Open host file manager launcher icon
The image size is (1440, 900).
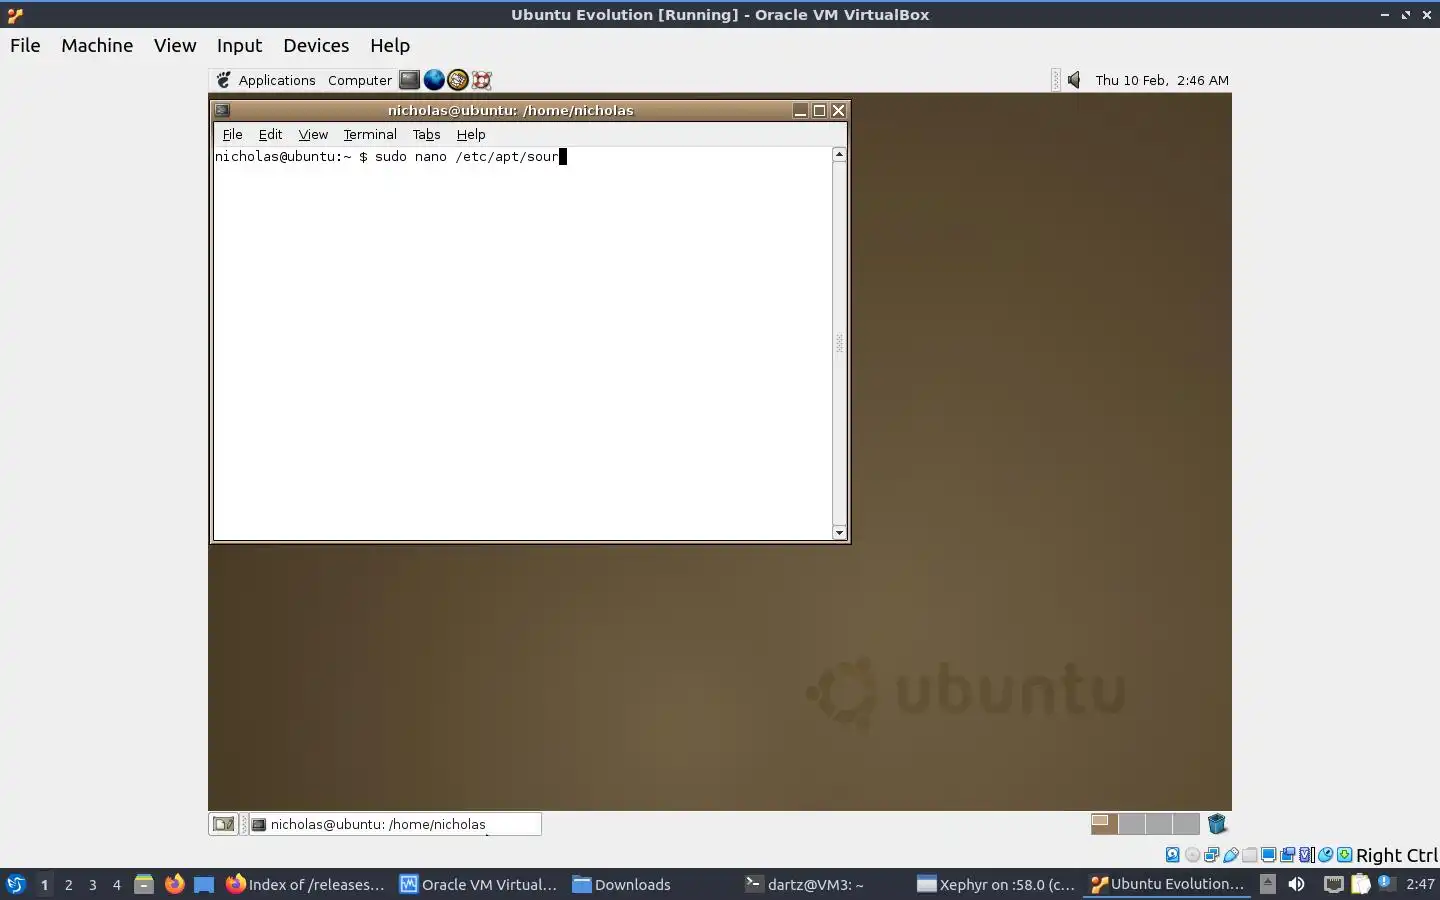(144, 884)
